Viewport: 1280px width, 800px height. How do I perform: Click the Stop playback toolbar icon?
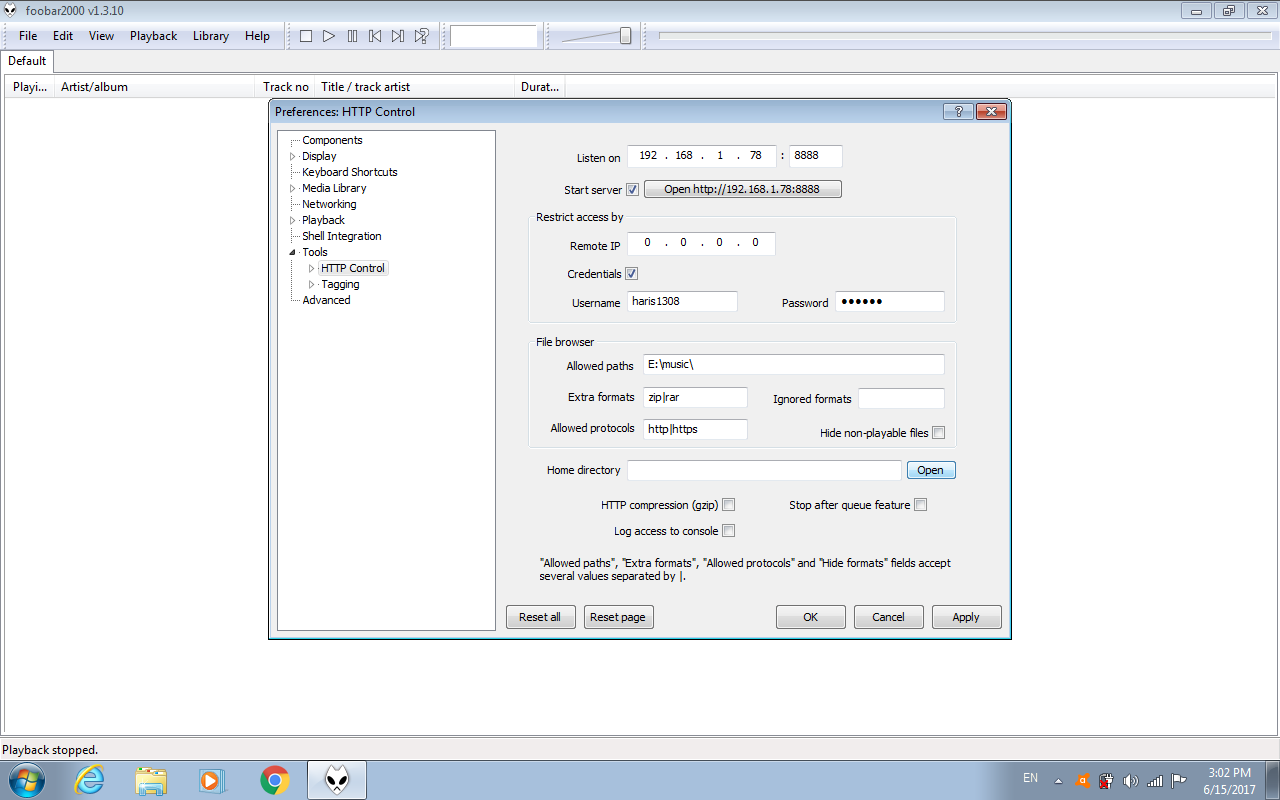306,36
